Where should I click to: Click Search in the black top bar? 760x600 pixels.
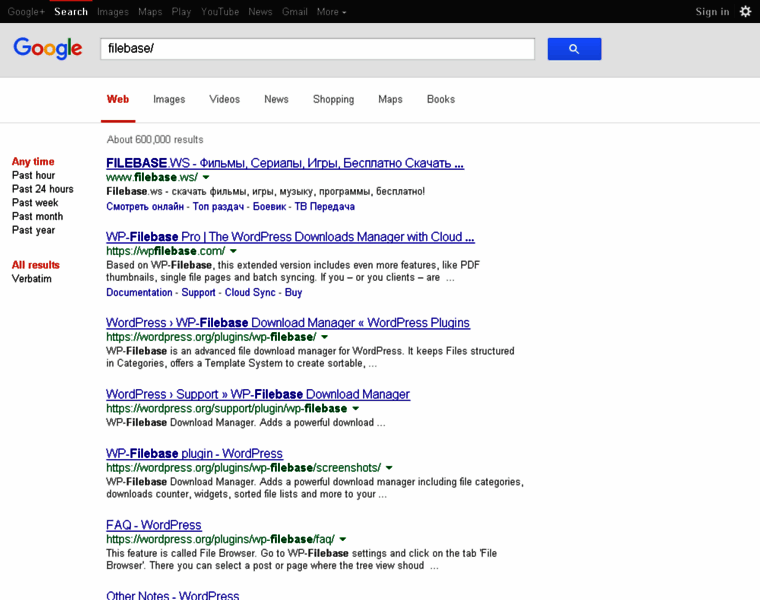coord(71,12)
